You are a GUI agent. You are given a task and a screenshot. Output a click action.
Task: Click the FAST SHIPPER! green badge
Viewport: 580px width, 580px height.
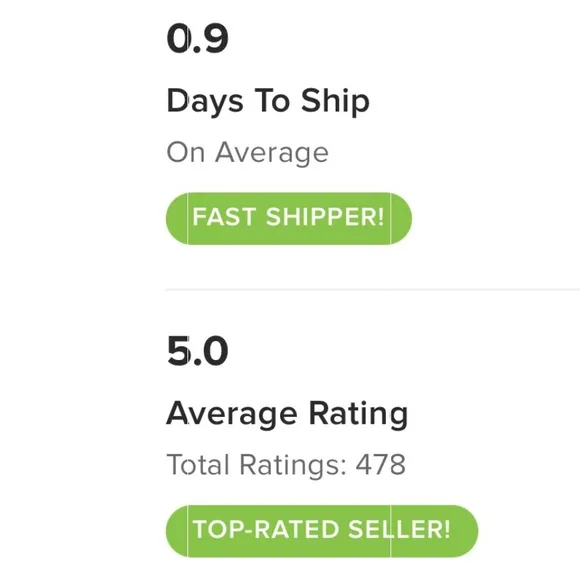coord(289,218)
